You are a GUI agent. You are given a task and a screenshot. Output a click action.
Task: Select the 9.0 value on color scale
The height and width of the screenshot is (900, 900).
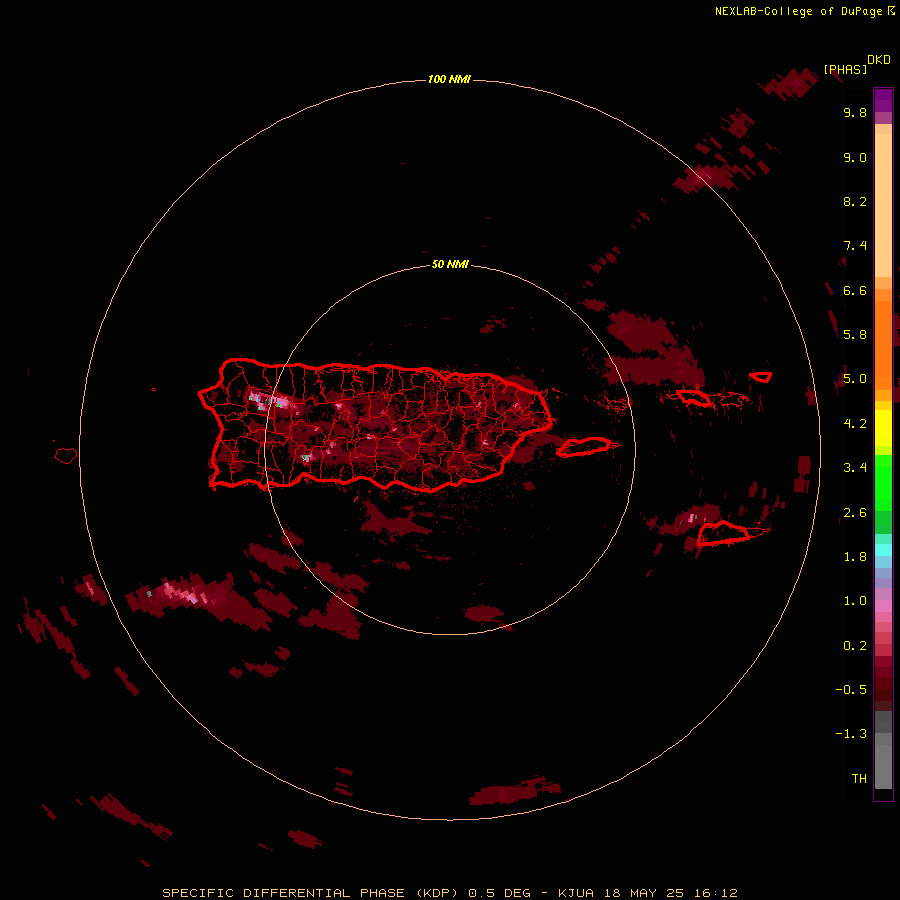click(855, 157)
